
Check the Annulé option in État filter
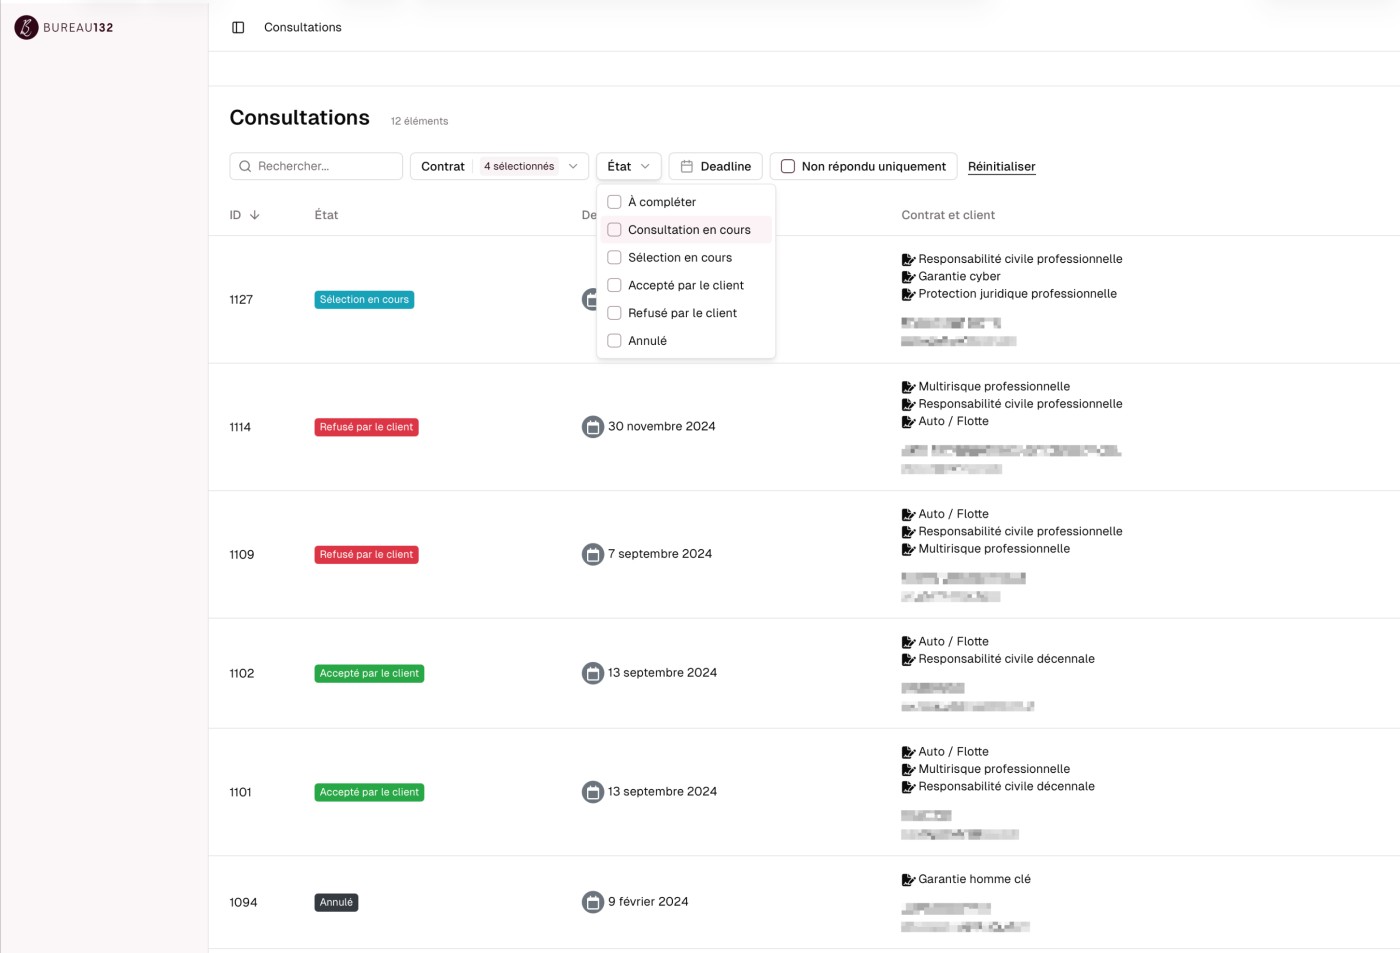tap(614, 340)
